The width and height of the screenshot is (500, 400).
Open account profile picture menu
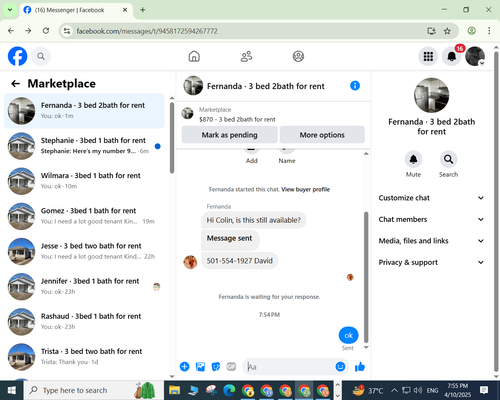(475, 56)
